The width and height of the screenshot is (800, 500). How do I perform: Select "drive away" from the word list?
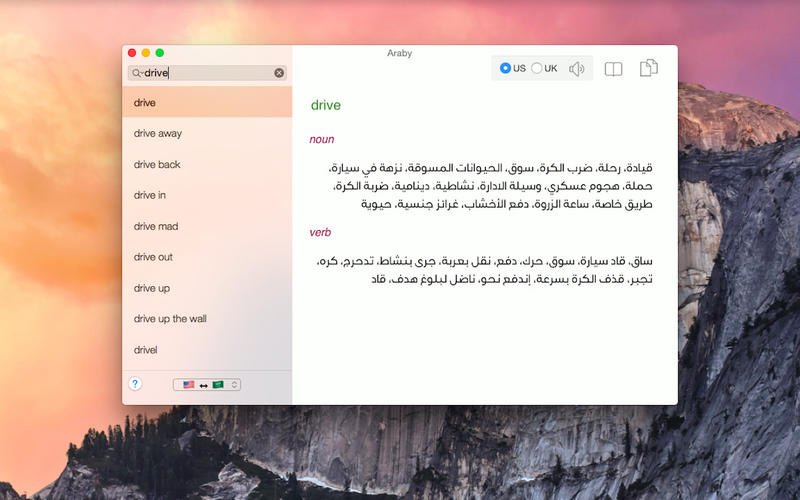pyautogui.click(x=158, y=133)
